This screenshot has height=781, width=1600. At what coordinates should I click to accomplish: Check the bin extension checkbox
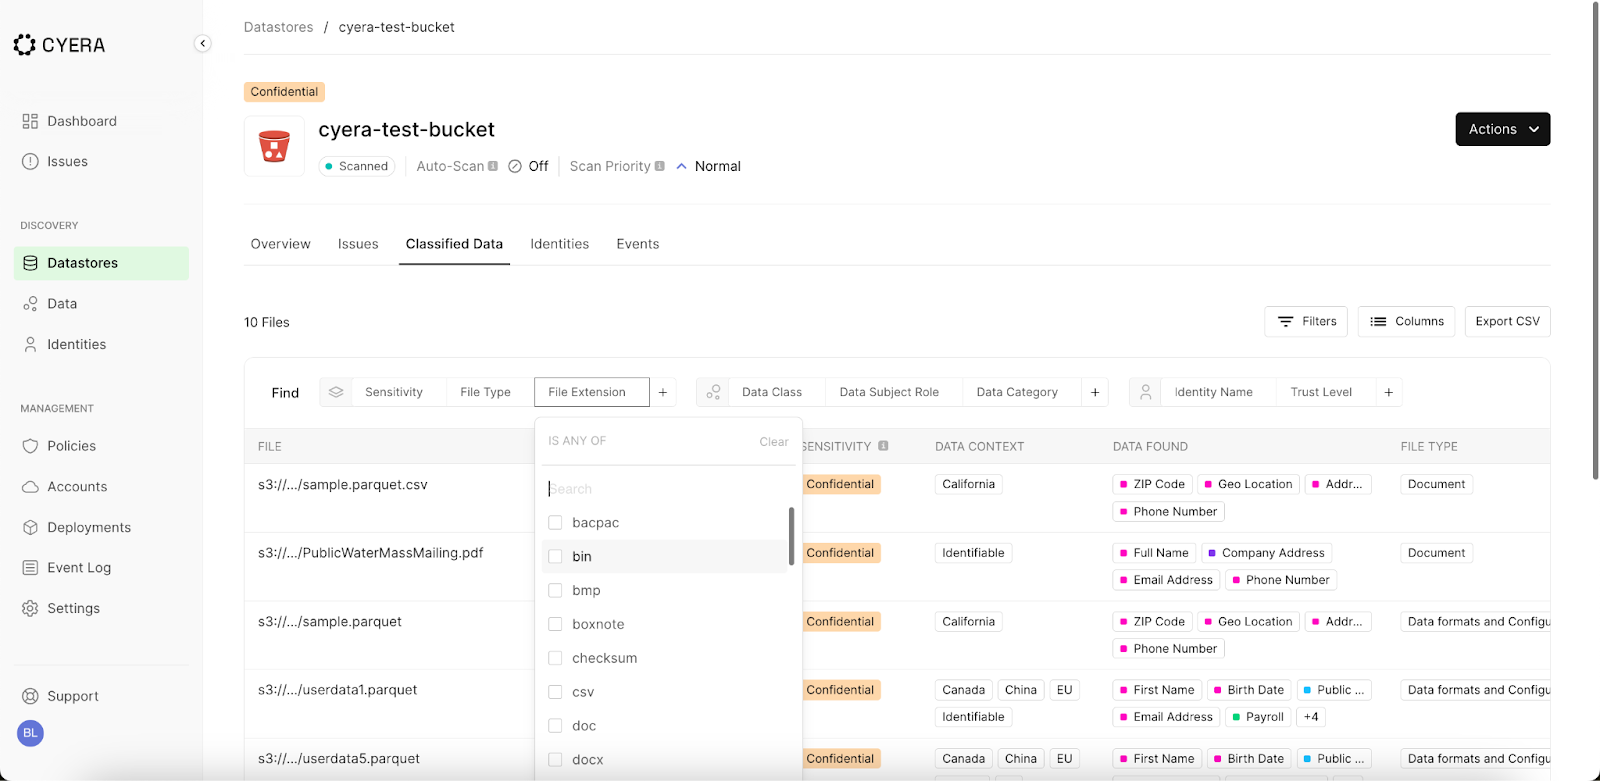point(555,557)
